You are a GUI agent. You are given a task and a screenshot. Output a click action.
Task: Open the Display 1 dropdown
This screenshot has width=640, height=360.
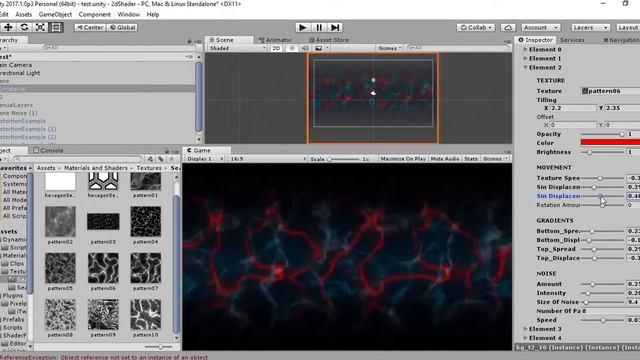(x=205, y=159)
